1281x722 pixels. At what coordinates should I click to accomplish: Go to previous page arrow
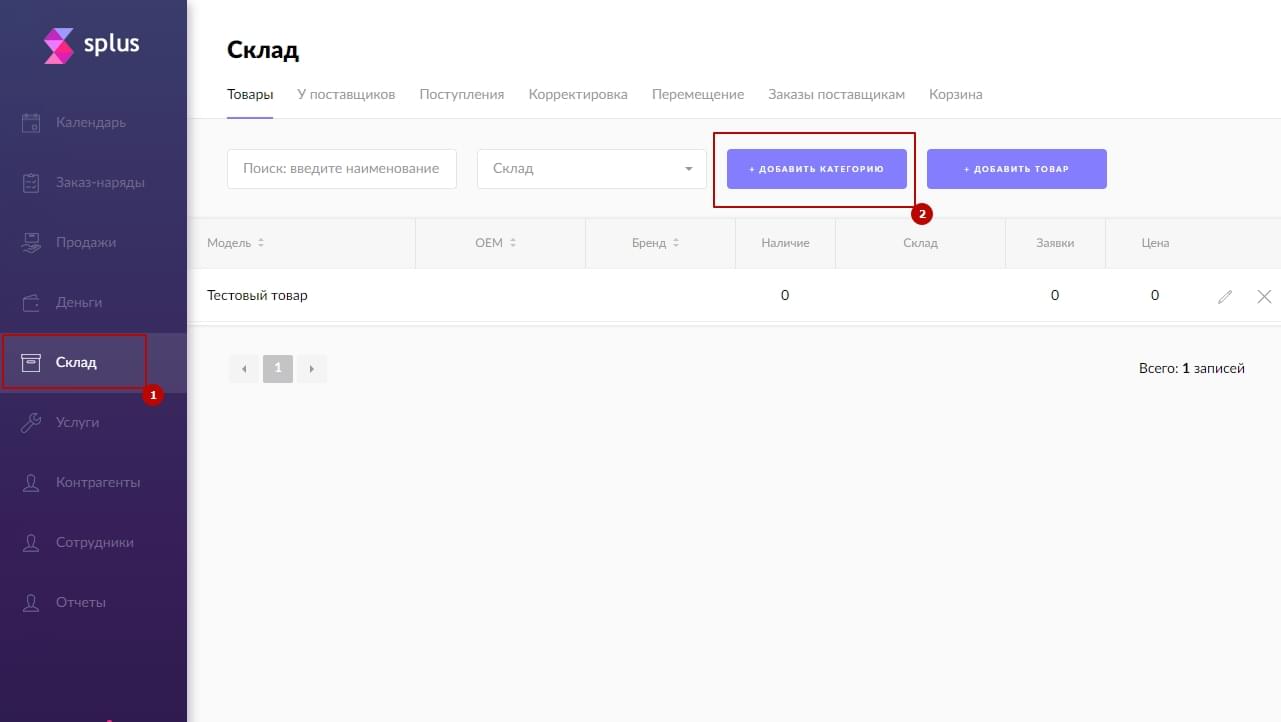tap(243, 369)
